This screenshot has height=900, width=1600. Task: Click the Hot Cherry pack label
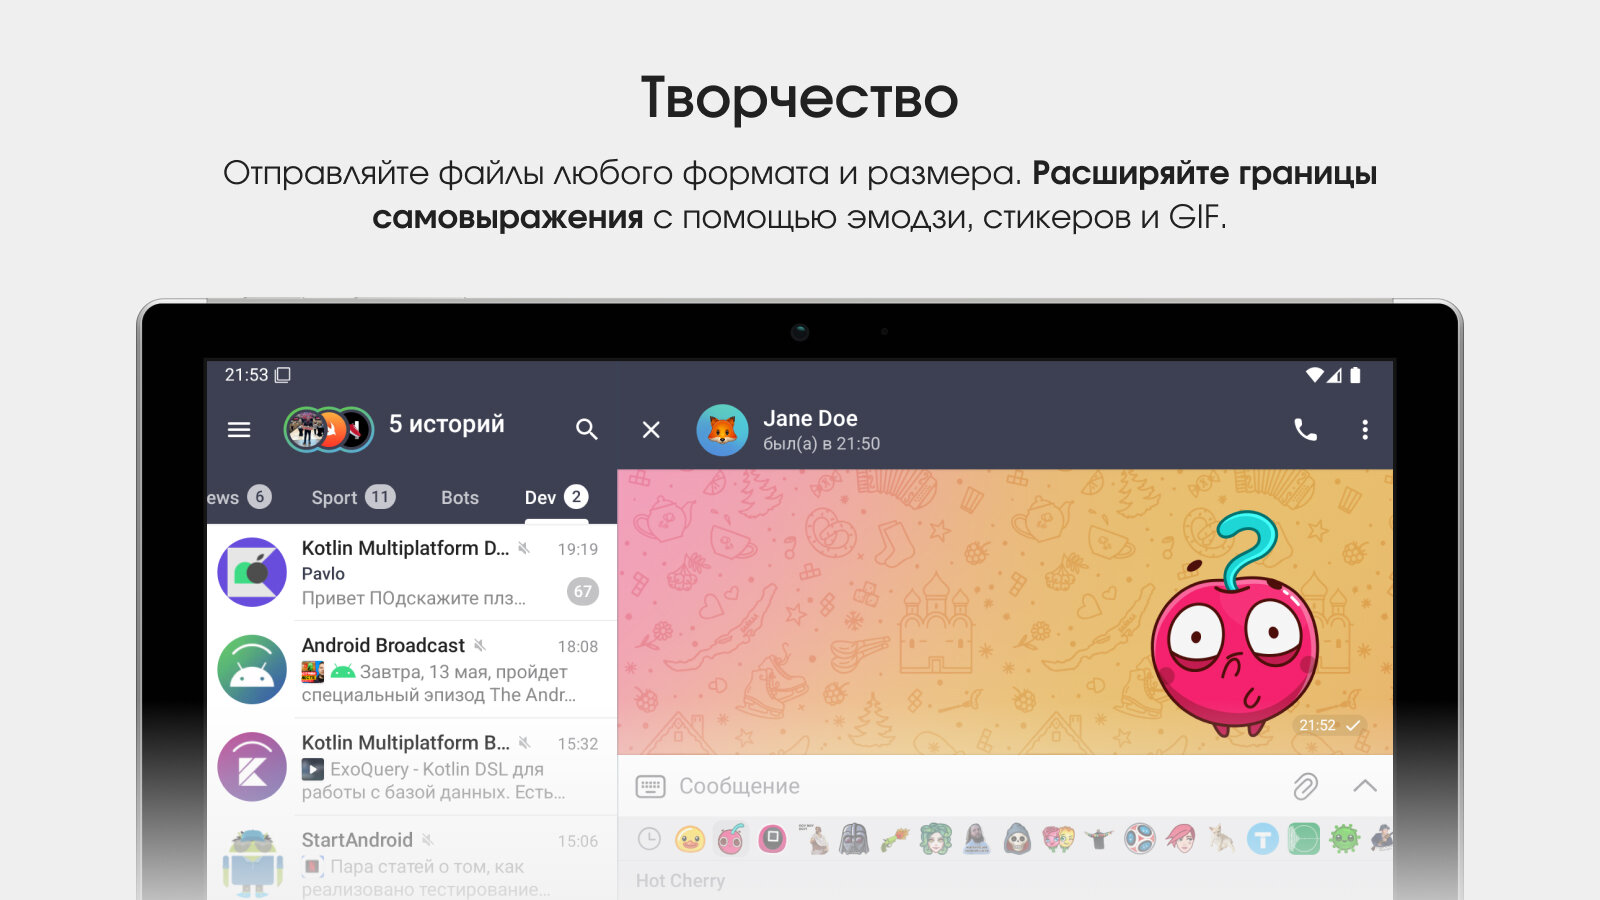(681, 881)
